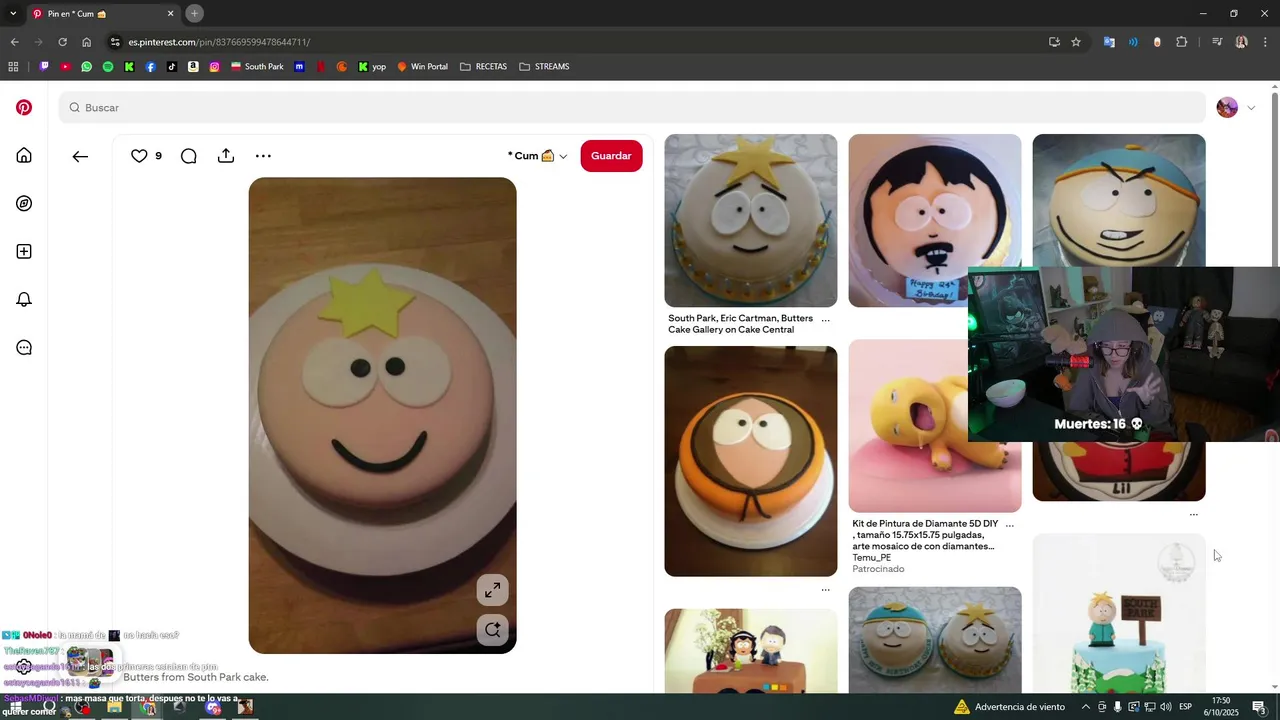Expand account chevron next to avatar

(1251, 108)
